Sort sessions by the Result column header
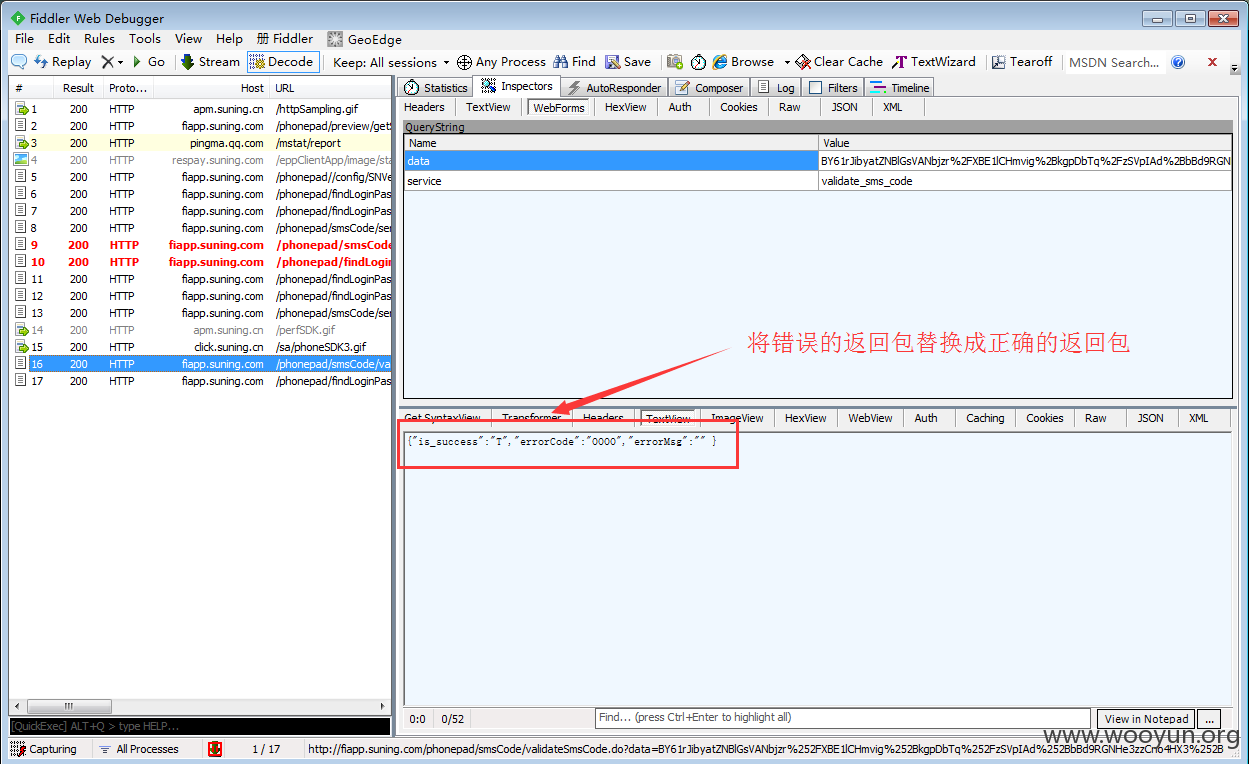Image resolution: width=1249 pixels, height=764 pixels. coord(78,88)
